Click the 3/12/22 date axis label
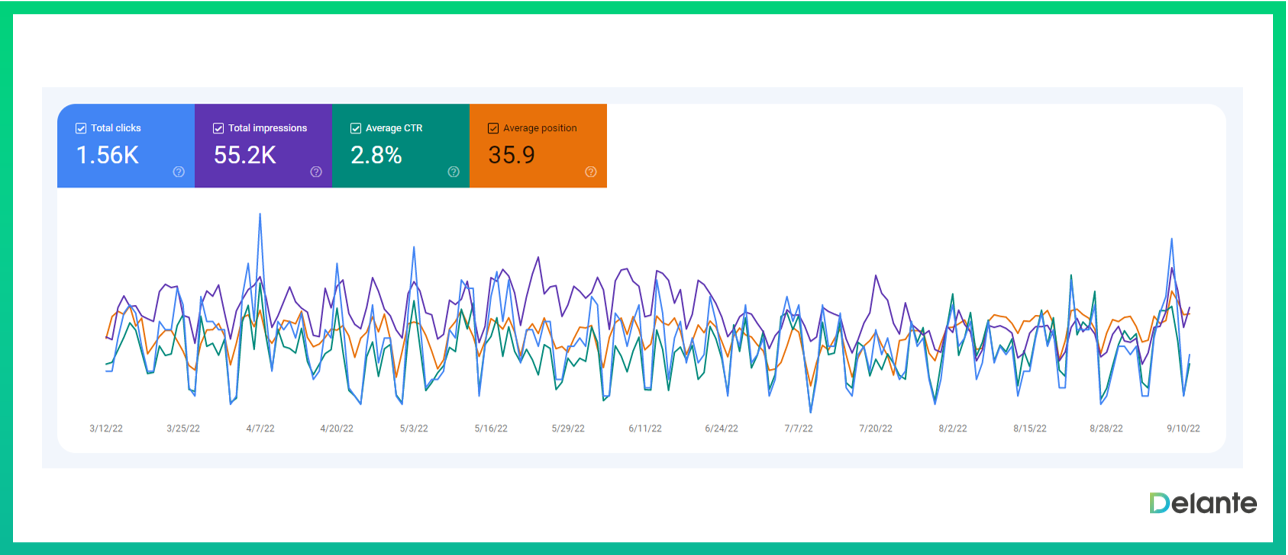Viewport: 1288px width, 555px height. pos(106,428)
